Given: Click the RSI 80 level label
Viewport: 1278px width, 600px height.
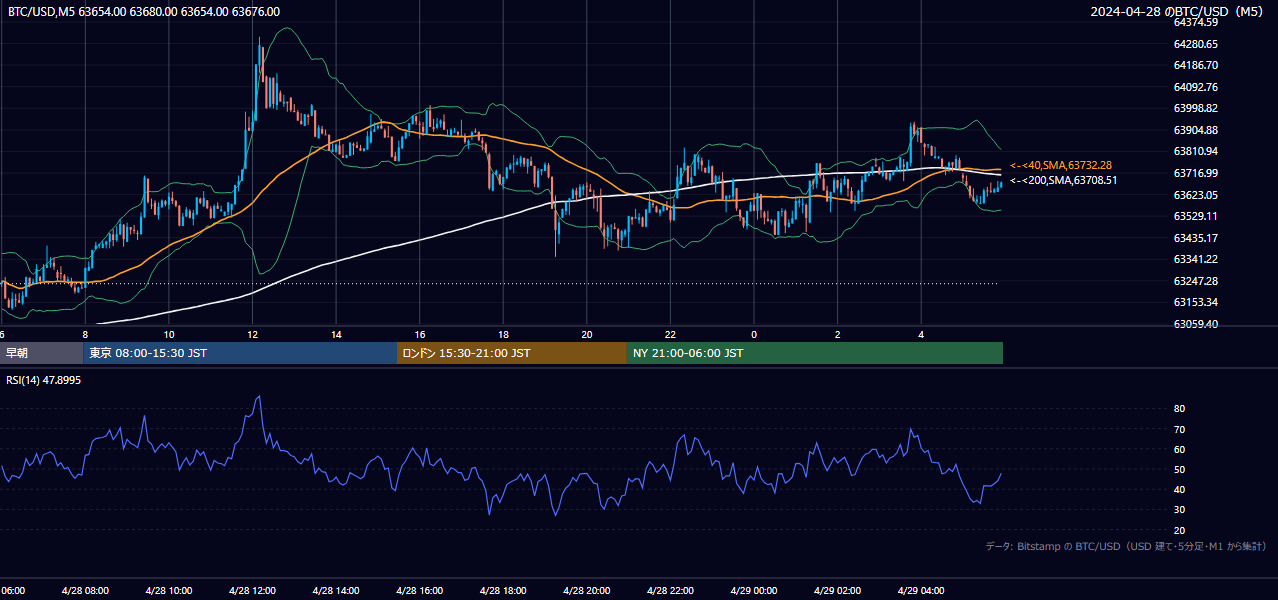Looking at the screenshot, I should pyautogui.click(x=1180, y=409).
